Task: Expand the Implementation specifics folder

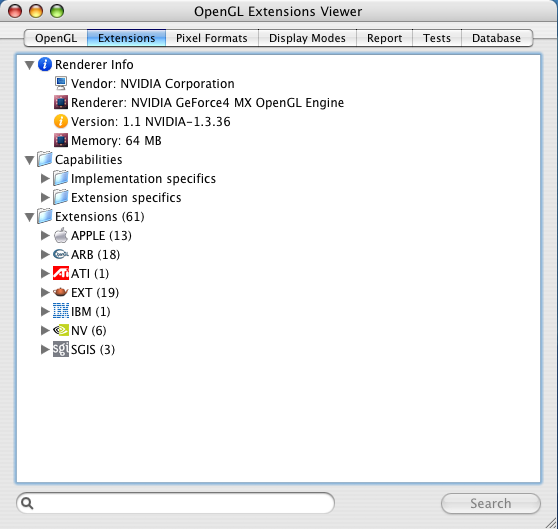Action: [x=45, y=178]
